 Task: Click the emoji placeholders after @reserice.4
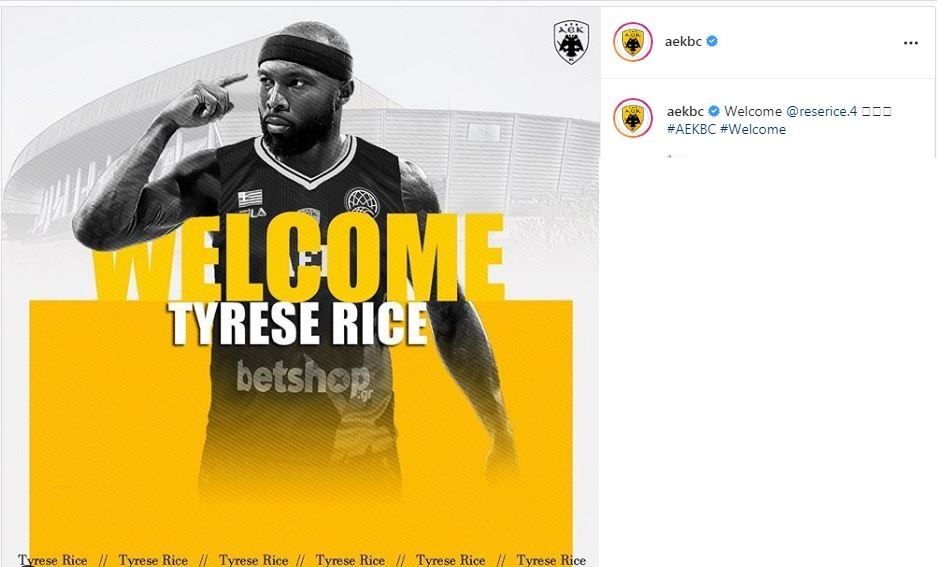coord(877,111)
